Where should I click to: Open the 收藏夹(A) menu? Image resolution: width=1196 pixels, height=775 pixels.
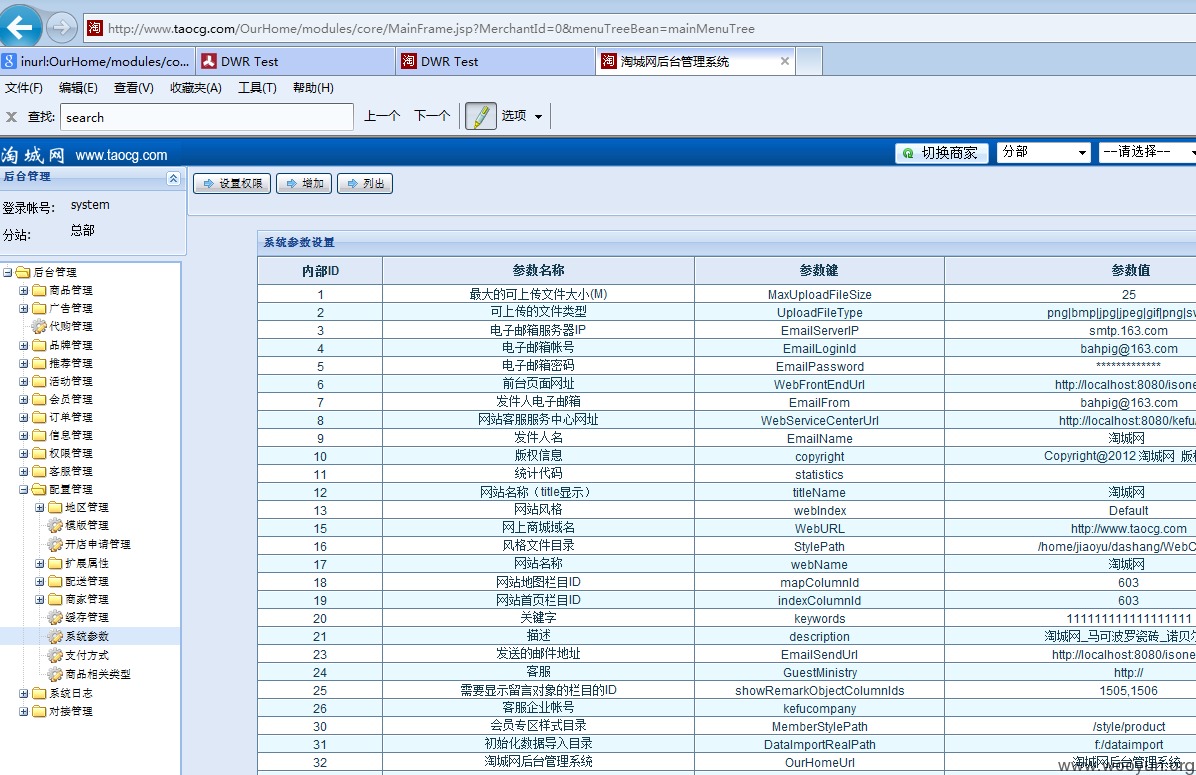coord(196,88)
